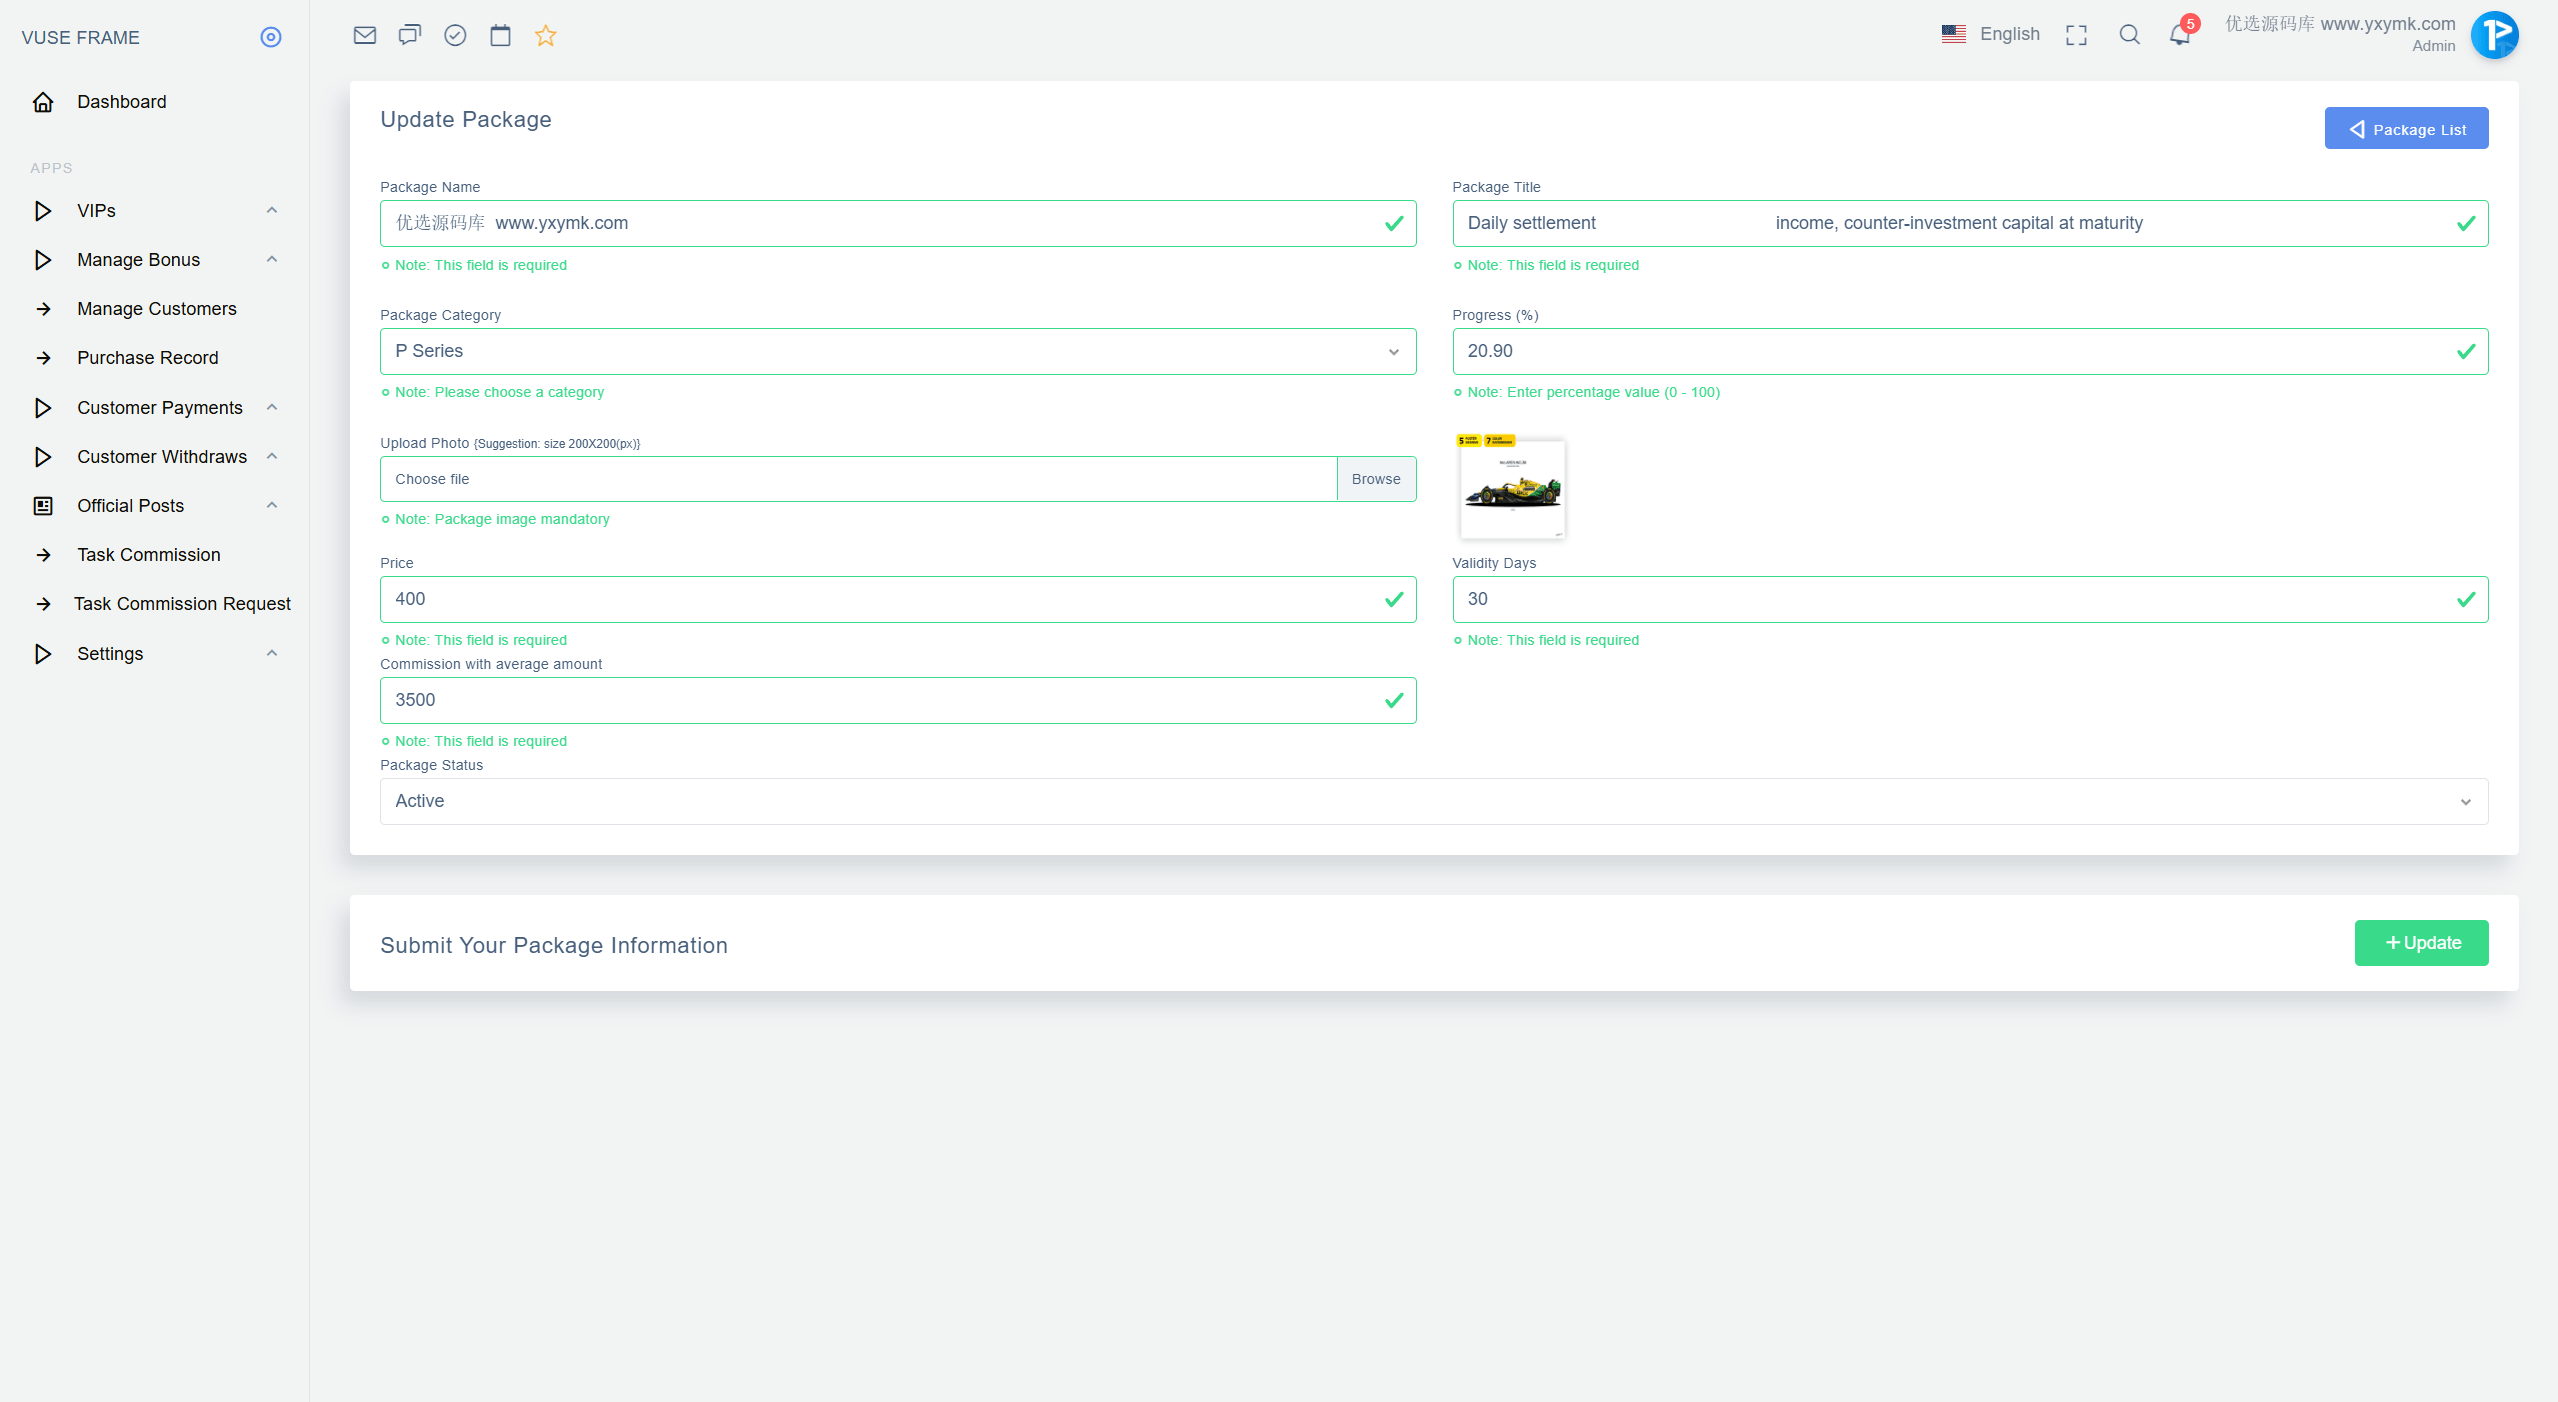Viewport: 2558px width, 1402px height.
Task: Click the green Update button
Action: 2421,943
